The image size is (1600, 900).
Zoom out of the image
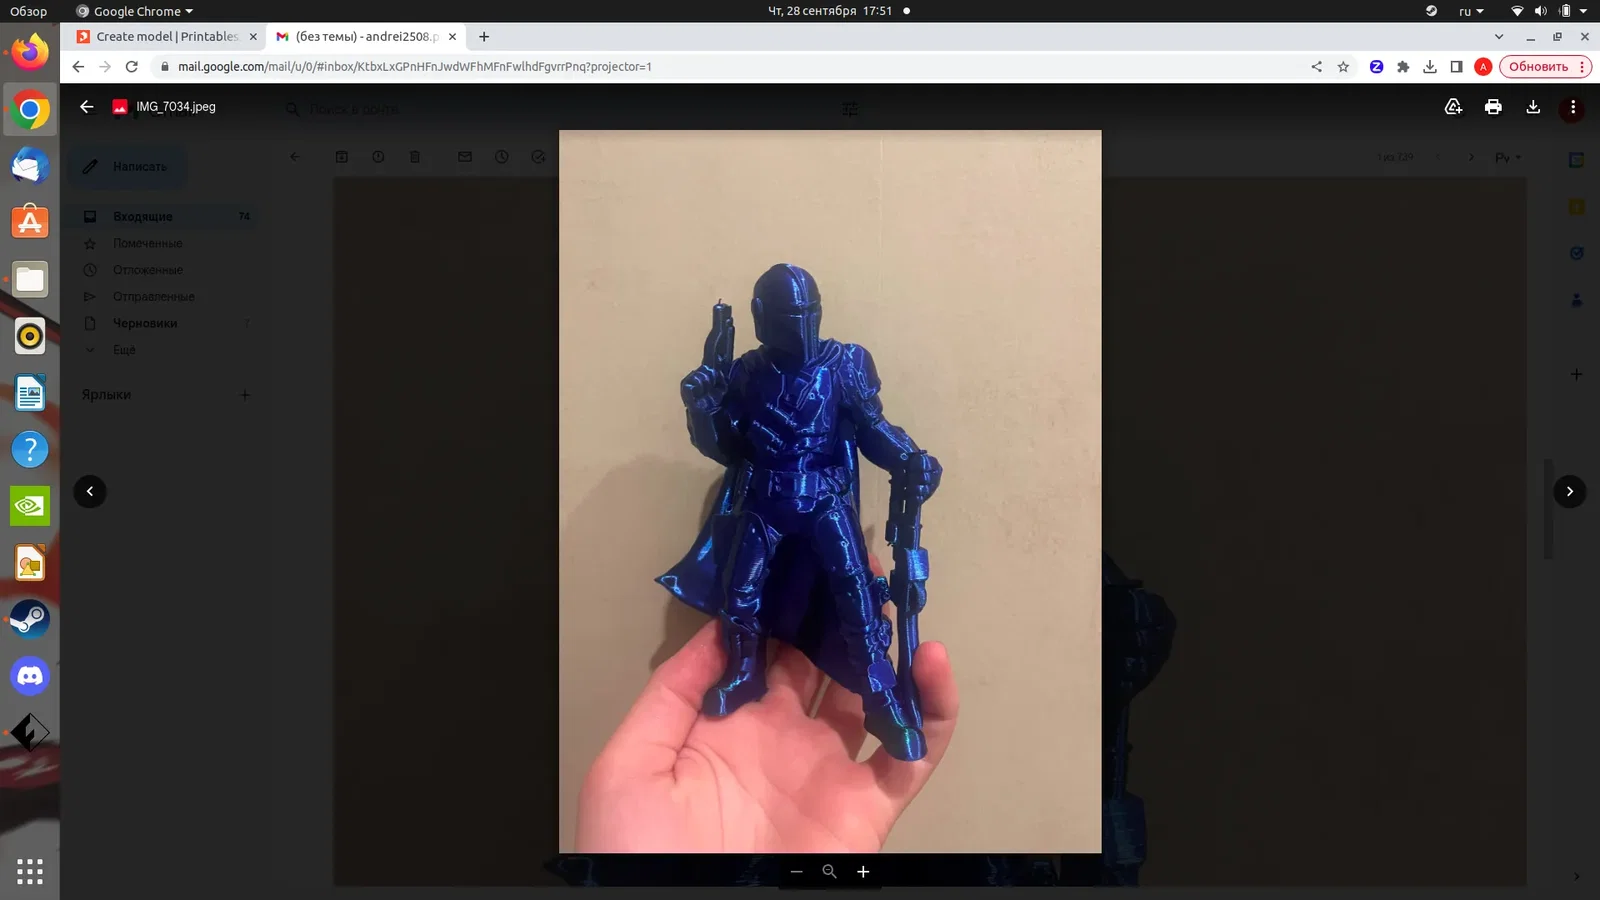tap(796, 872)
